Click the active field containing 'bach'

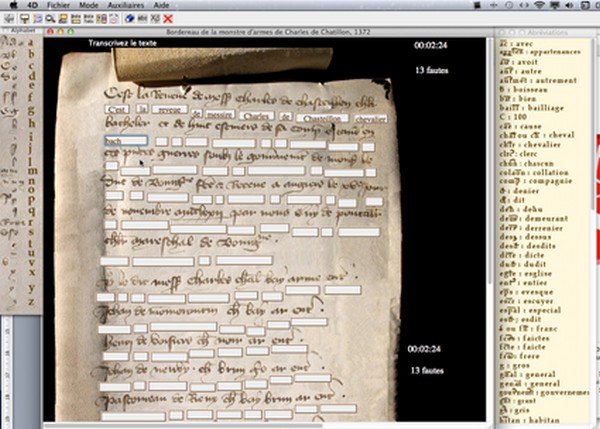(126, 142)
